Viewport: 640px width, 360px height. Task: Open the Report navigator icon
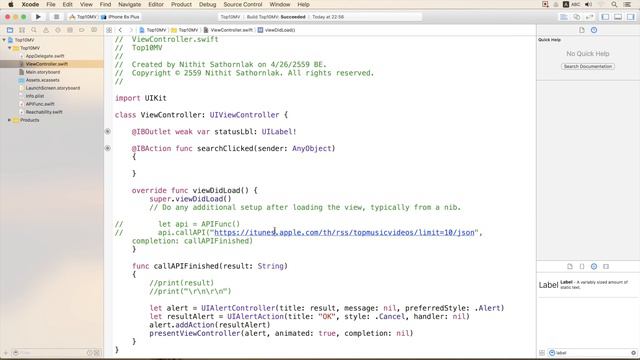tap(94, 30)
